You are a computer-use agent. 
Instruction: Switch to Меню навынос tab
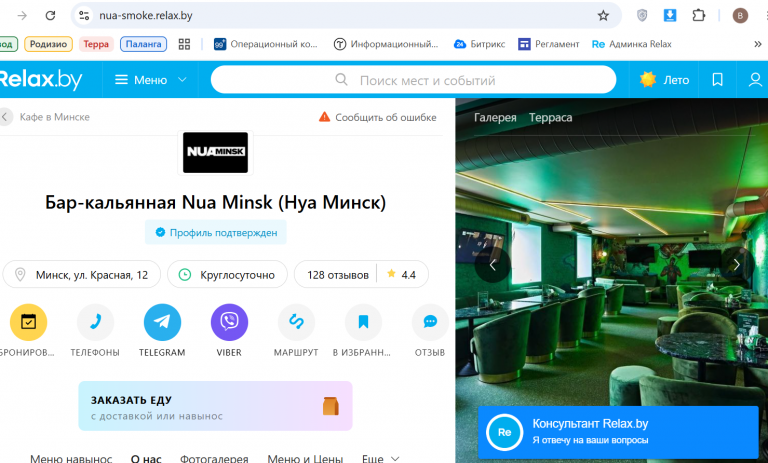pyautogui.click(x=71, y=459)
